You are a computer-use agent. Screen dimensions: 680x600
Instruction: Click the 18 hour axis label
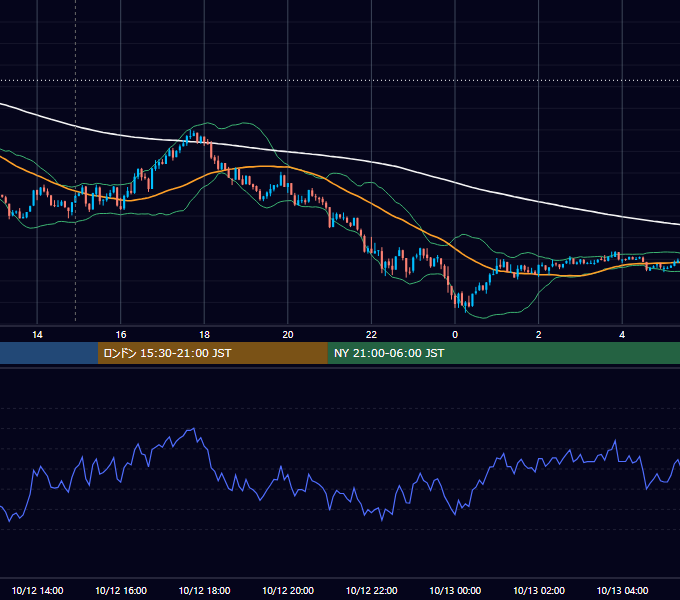[204, 335]
